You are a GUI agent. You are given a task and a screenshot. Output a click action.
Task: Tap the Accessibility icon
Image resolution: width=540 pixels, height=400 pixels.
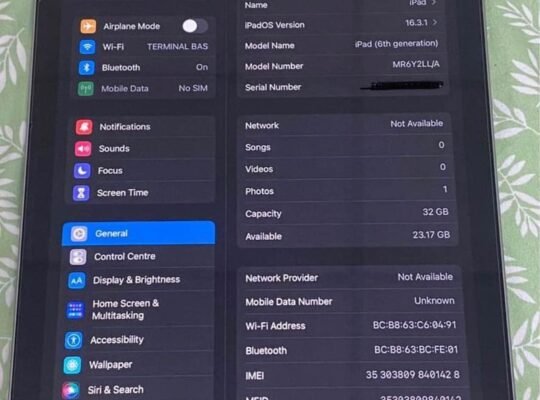point(73,340)
